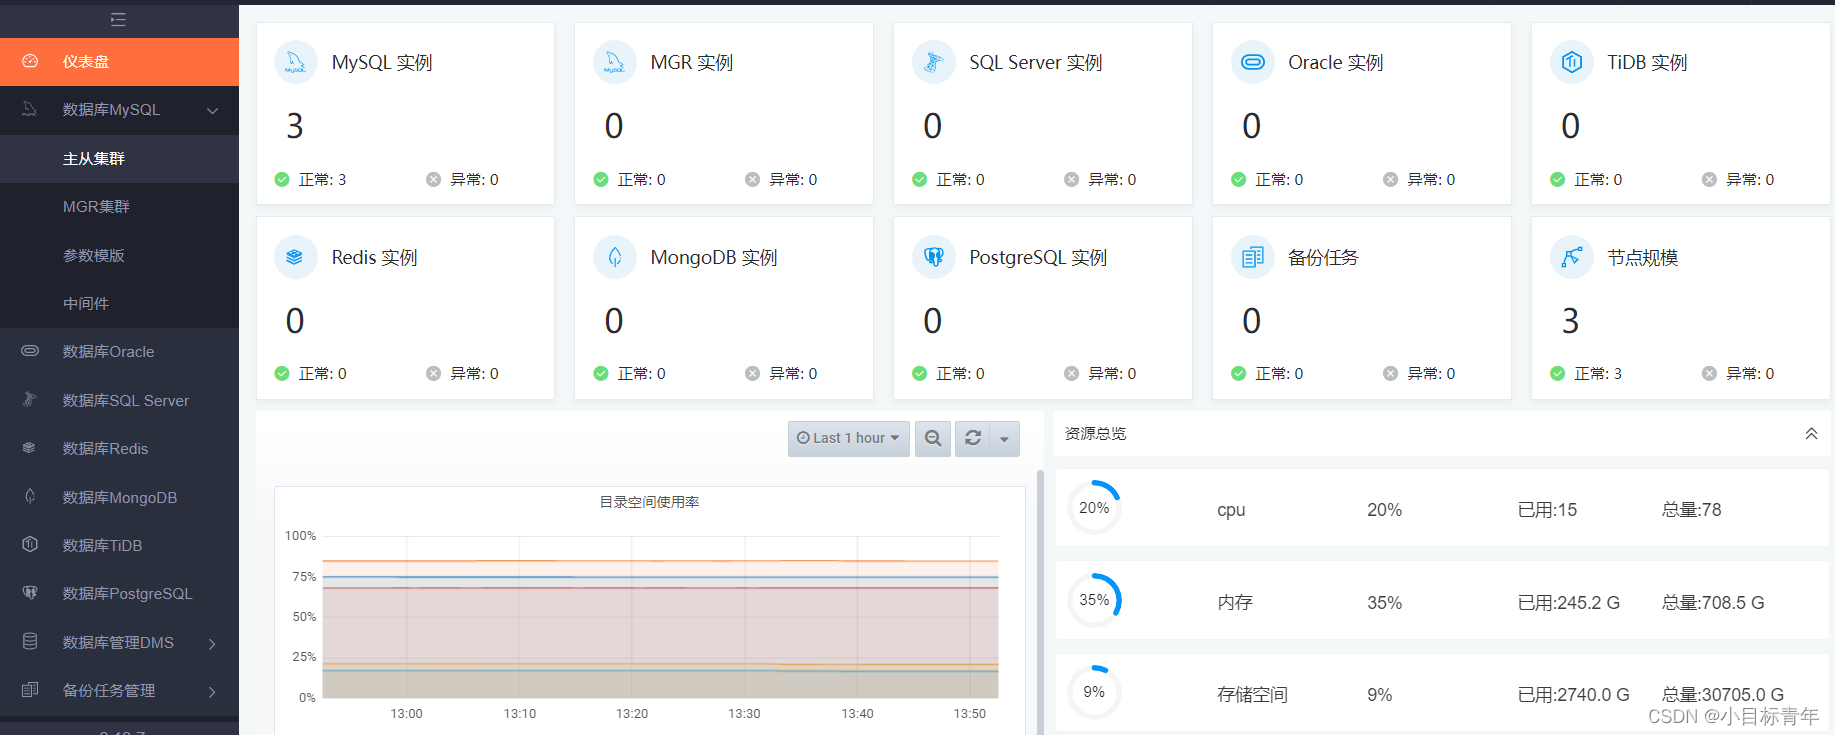Click the MongoDB instance card icon

pyautogui.click(x=614, y=257)
